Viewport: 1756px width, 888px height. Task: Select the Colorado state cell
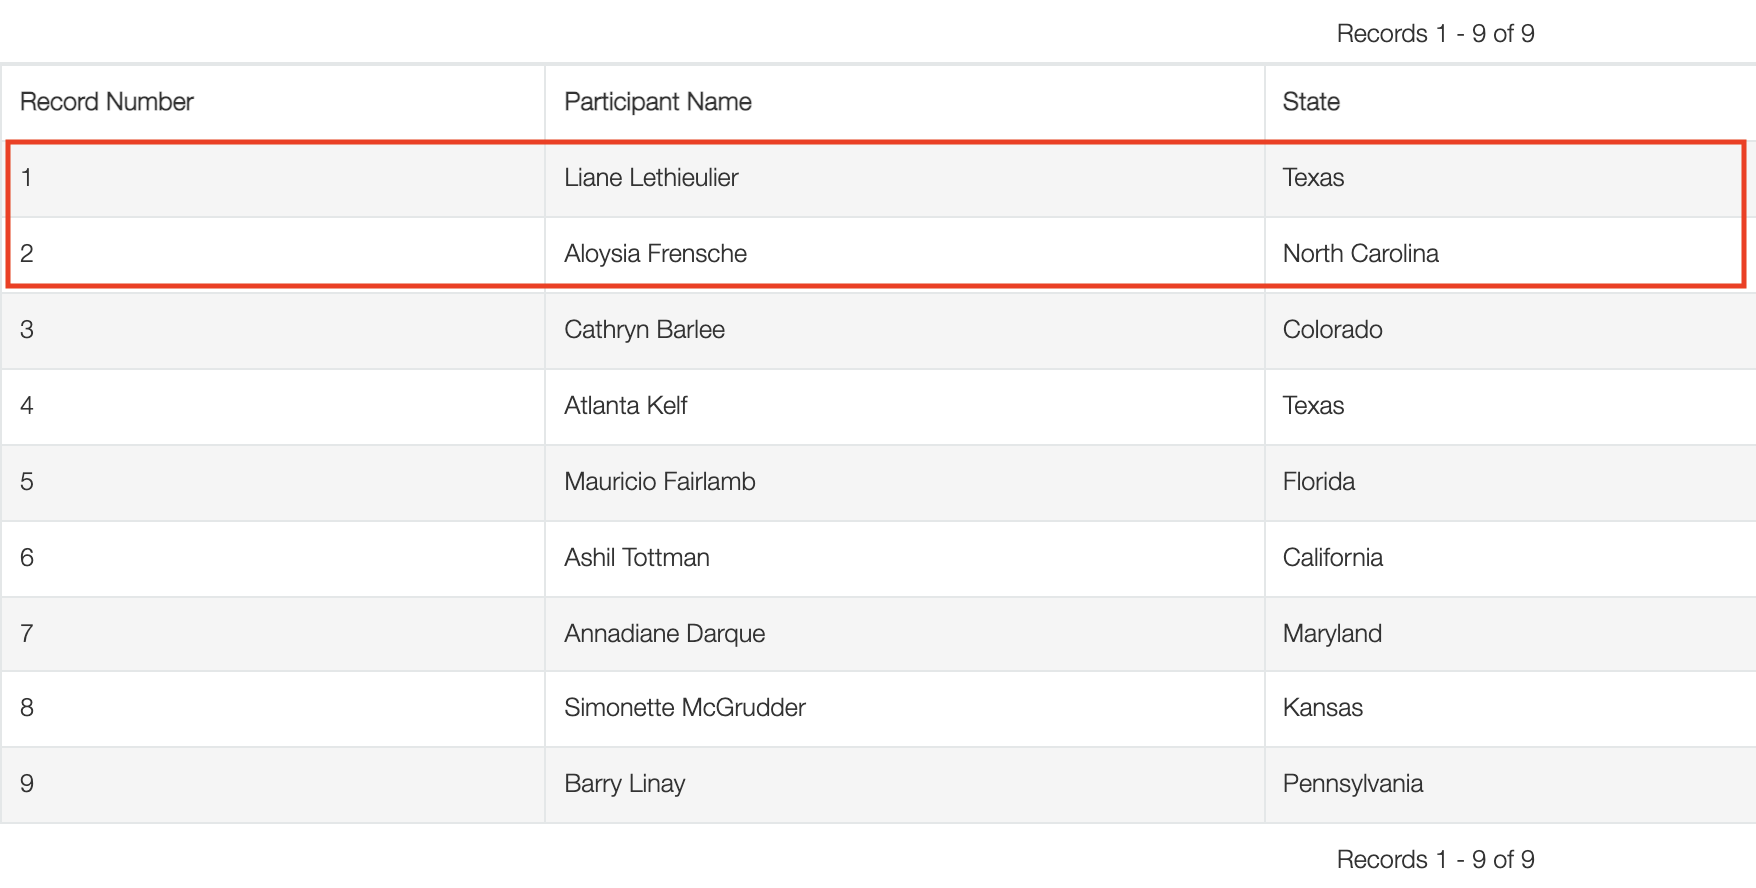1332,330
